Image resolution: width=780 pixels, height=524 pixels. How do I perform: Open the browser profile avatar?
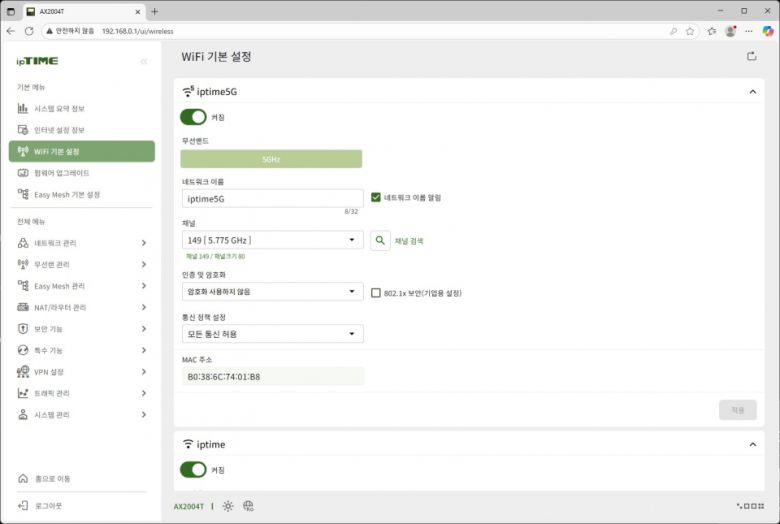(730, 31)
